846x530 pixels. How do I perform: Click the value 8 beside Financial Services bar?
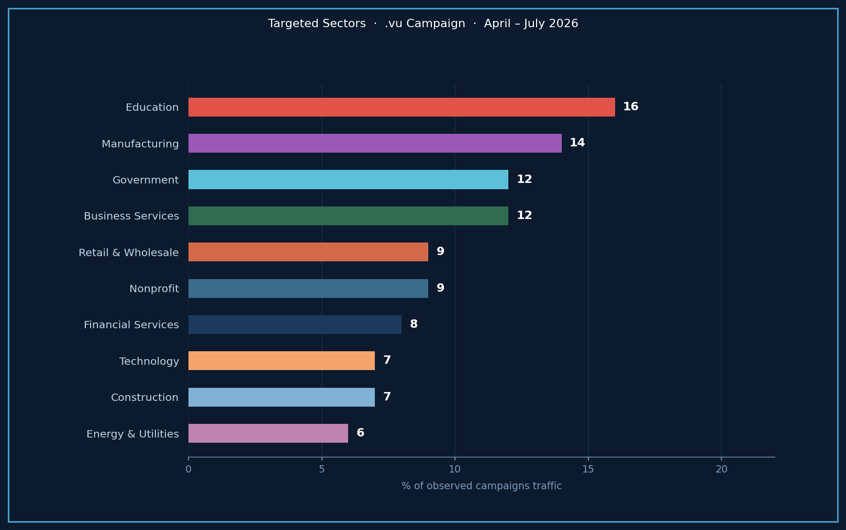[414, 324]
